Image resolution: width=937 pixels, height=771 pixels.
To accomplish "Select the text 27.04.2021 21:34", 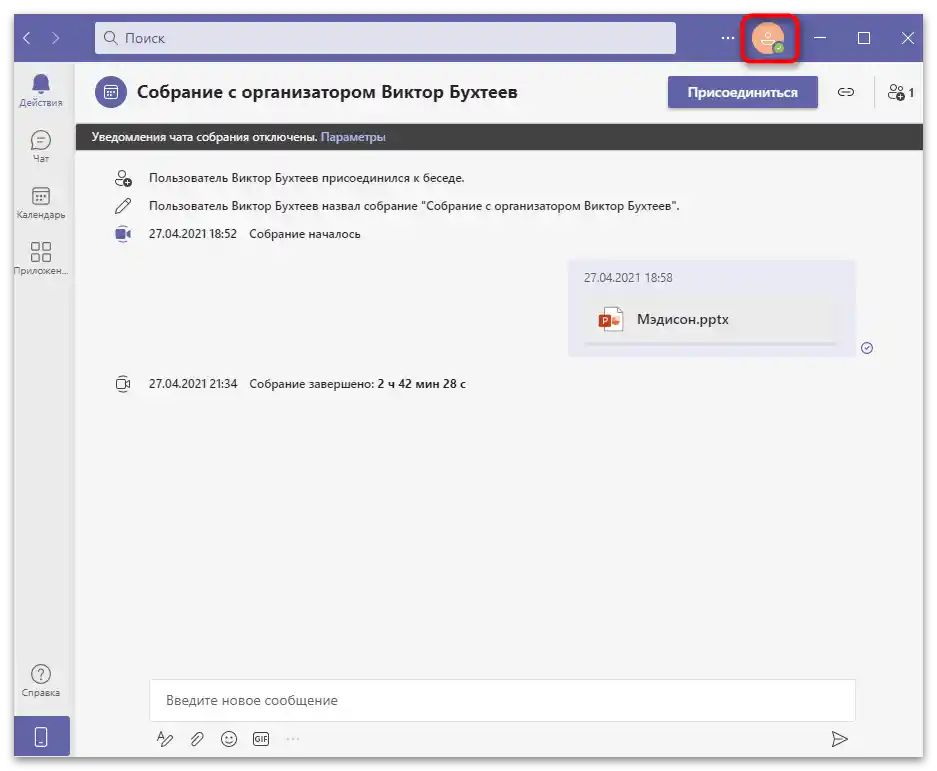I will [x=193, y=384].
